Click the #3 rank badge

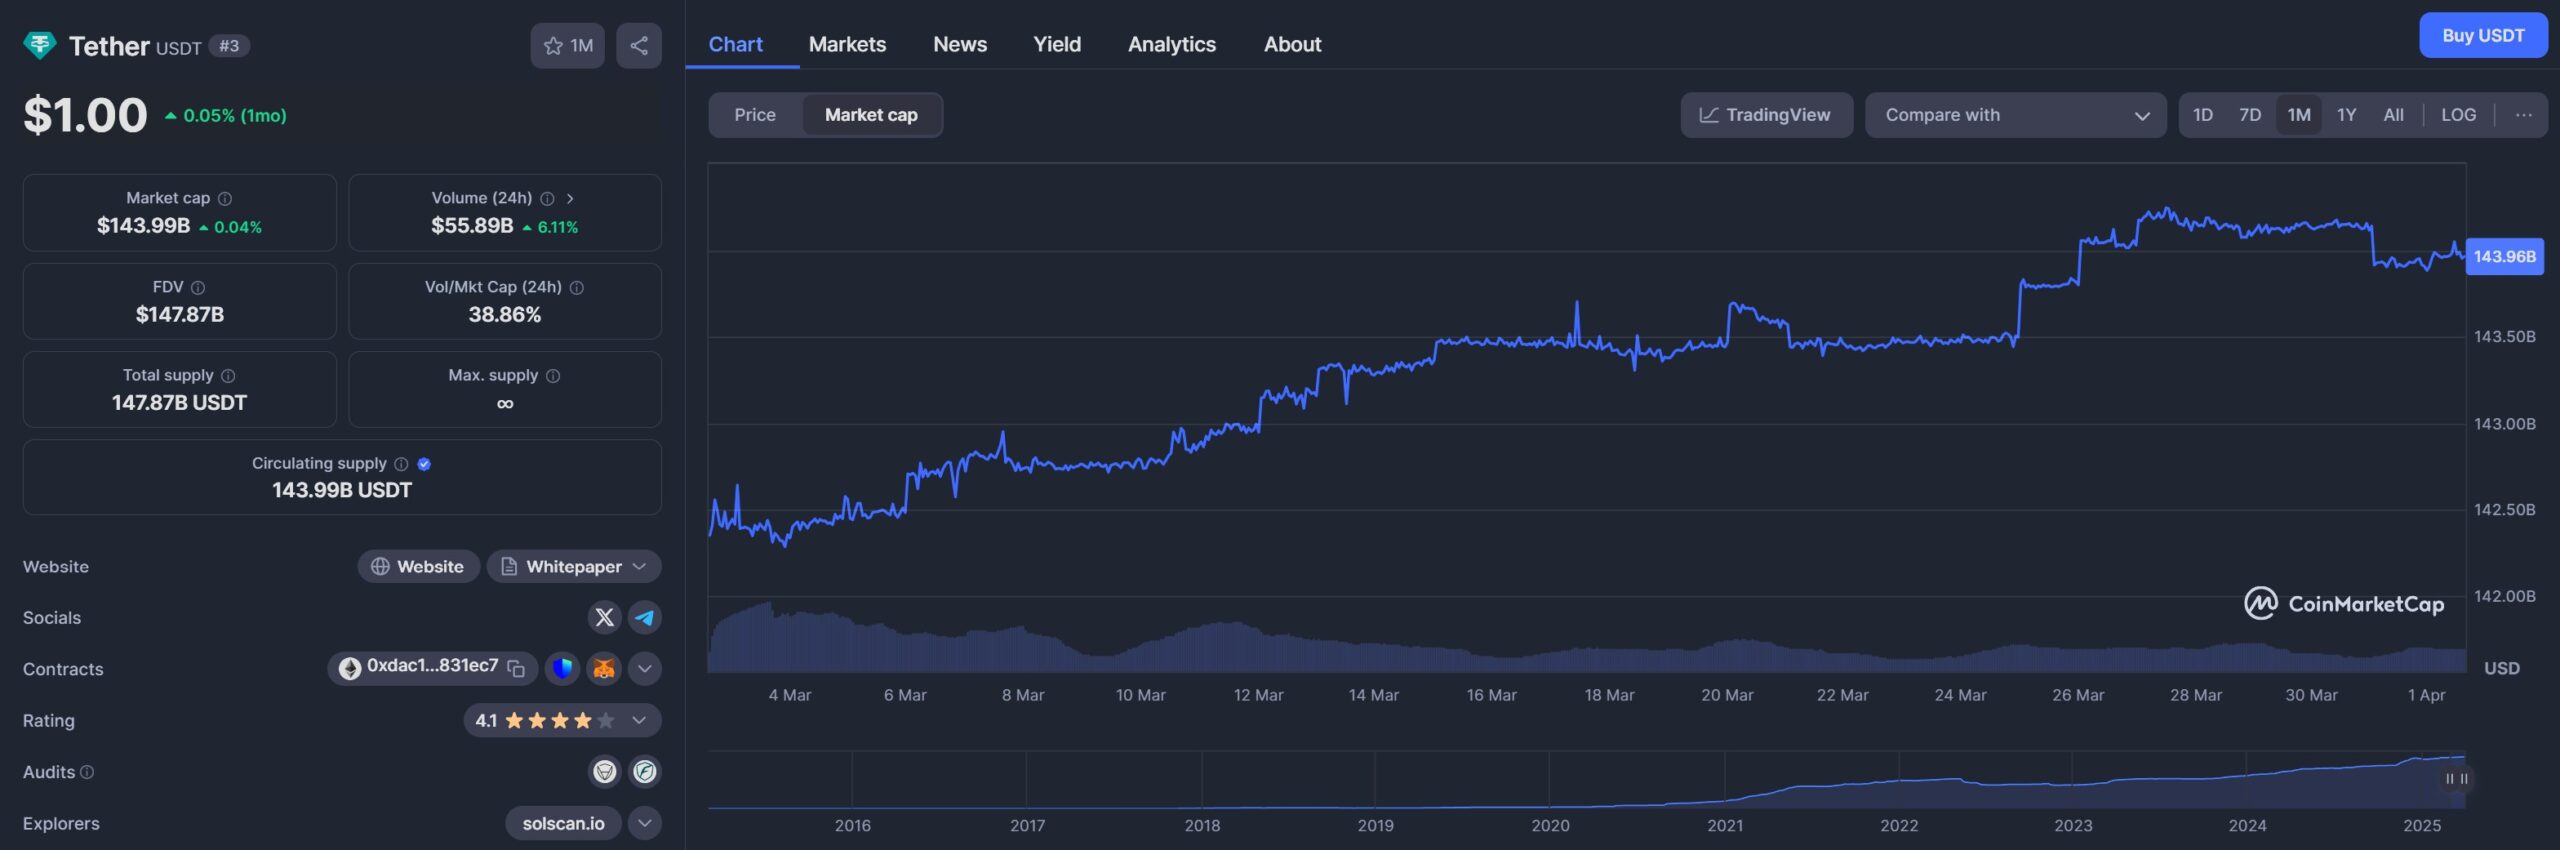229,46
